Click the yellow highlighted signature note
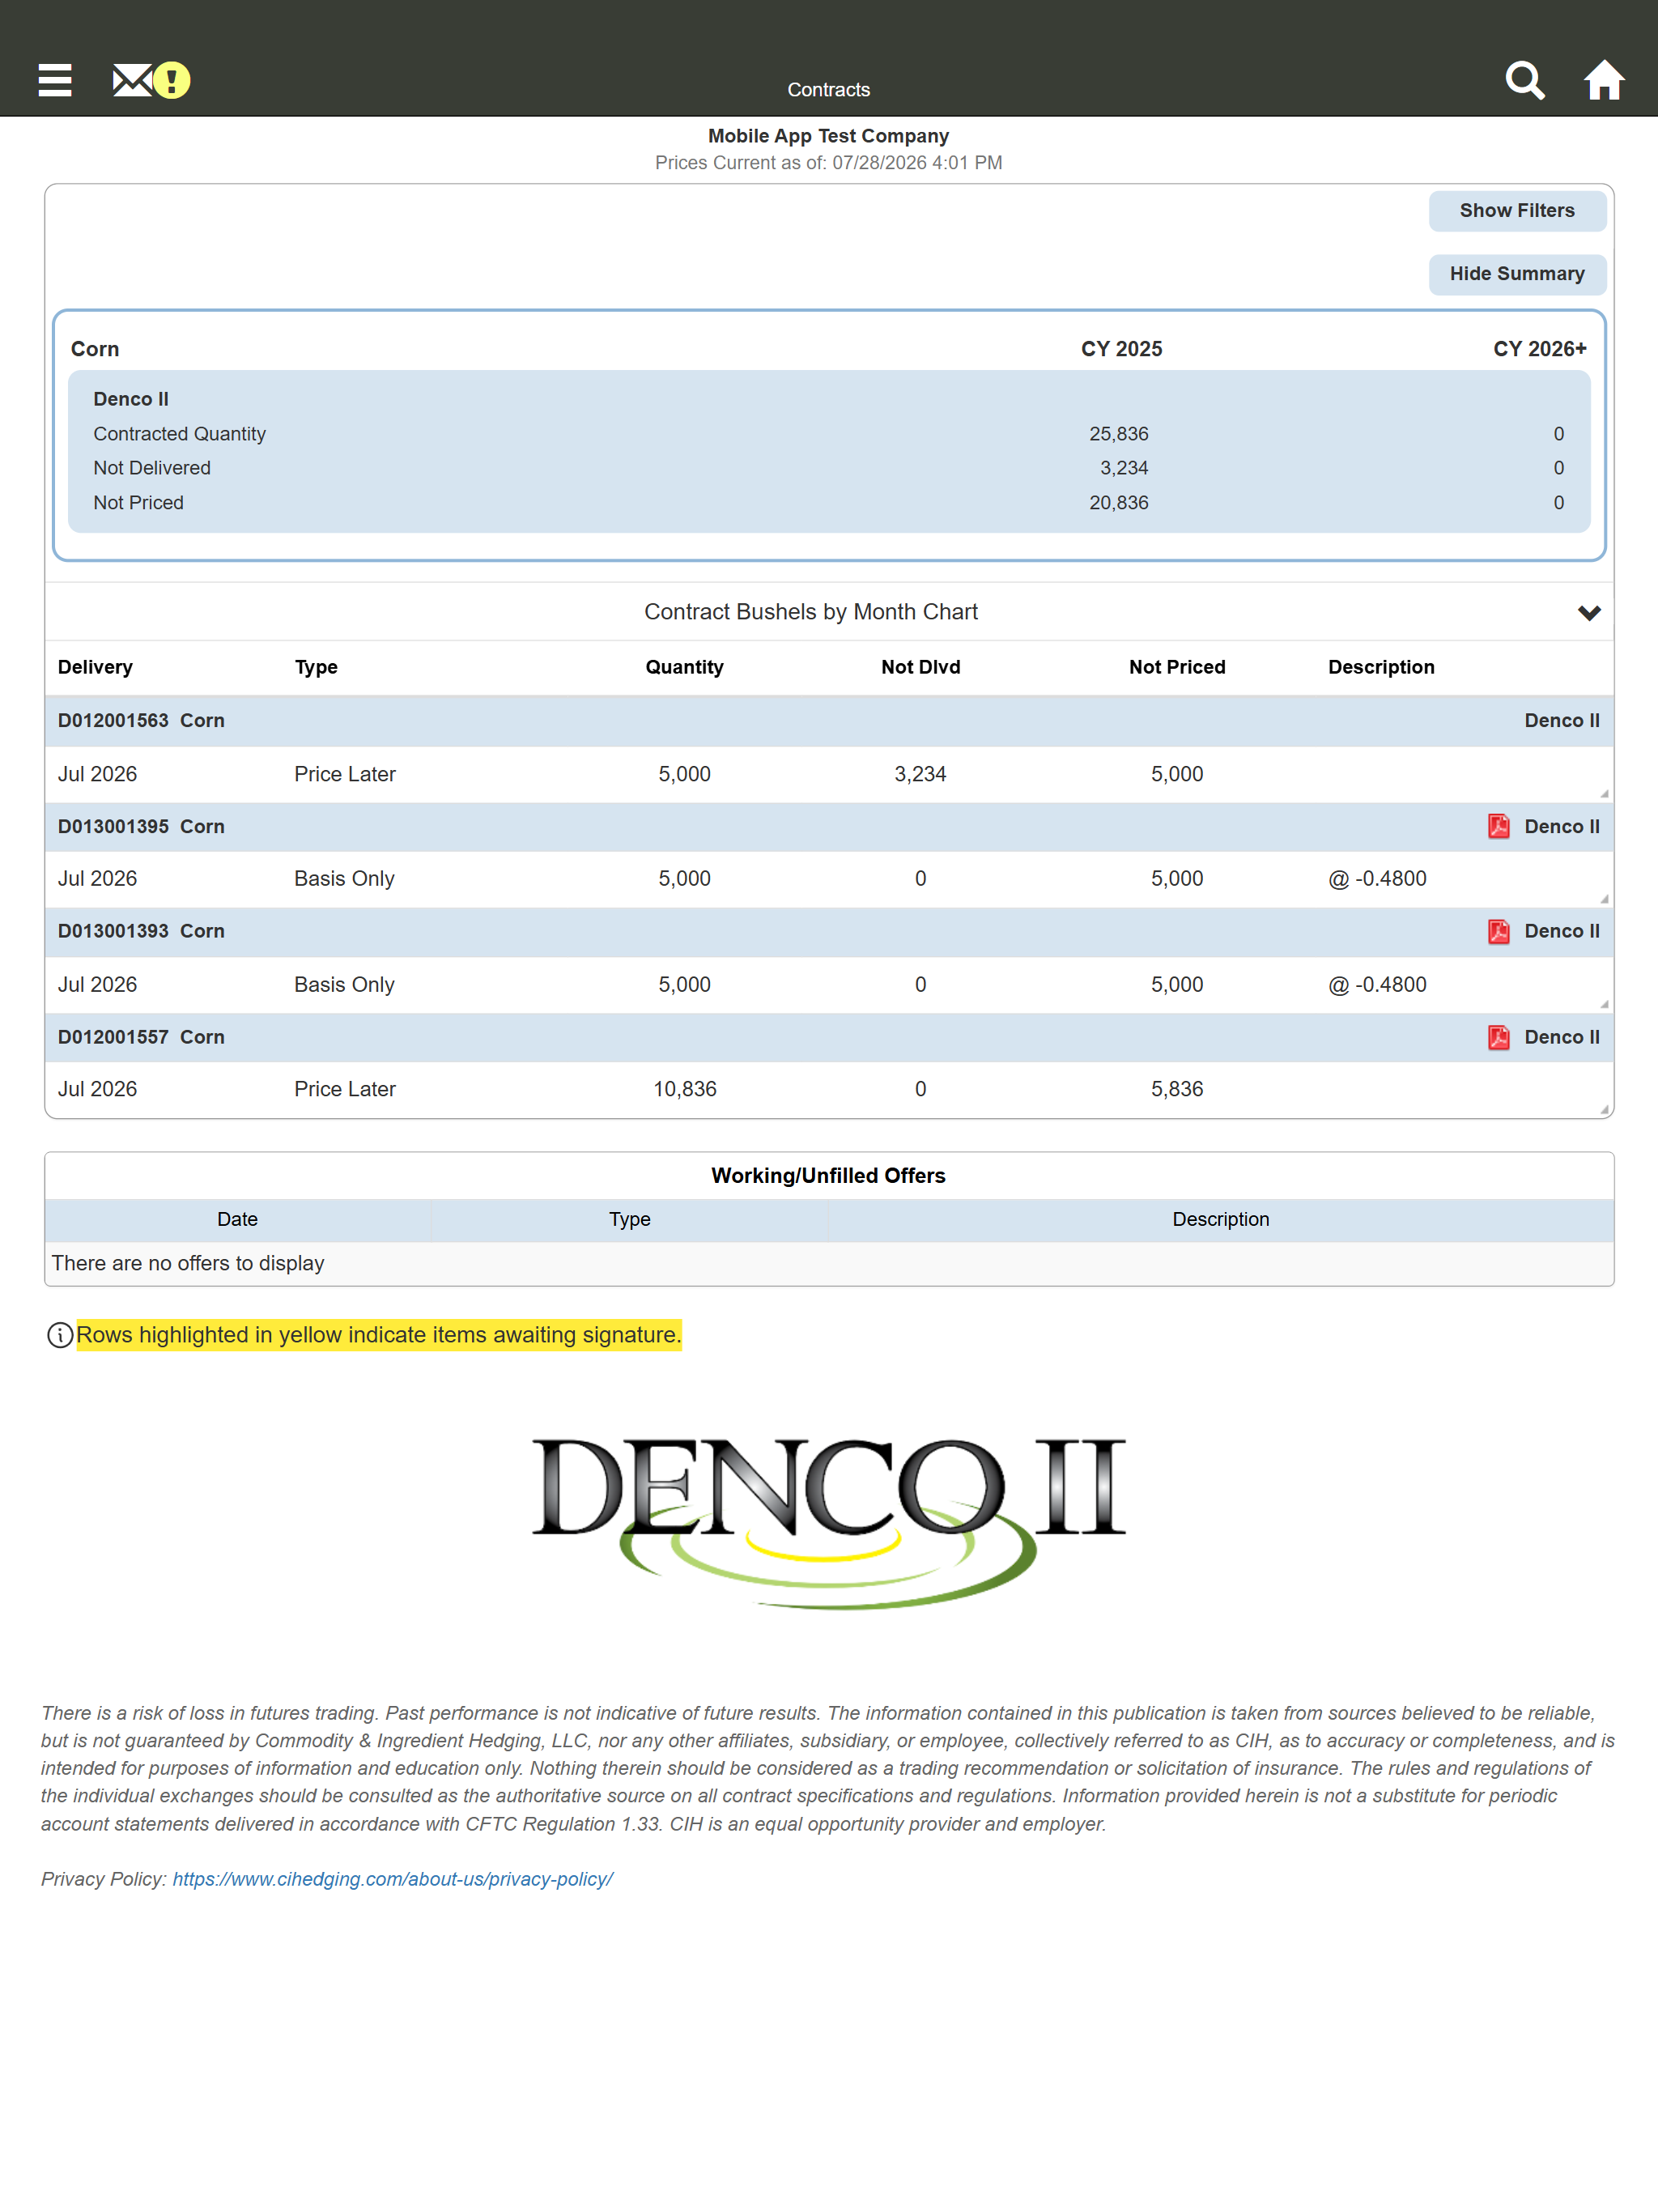The image size is (1658, 2212). click(379, 1335)
